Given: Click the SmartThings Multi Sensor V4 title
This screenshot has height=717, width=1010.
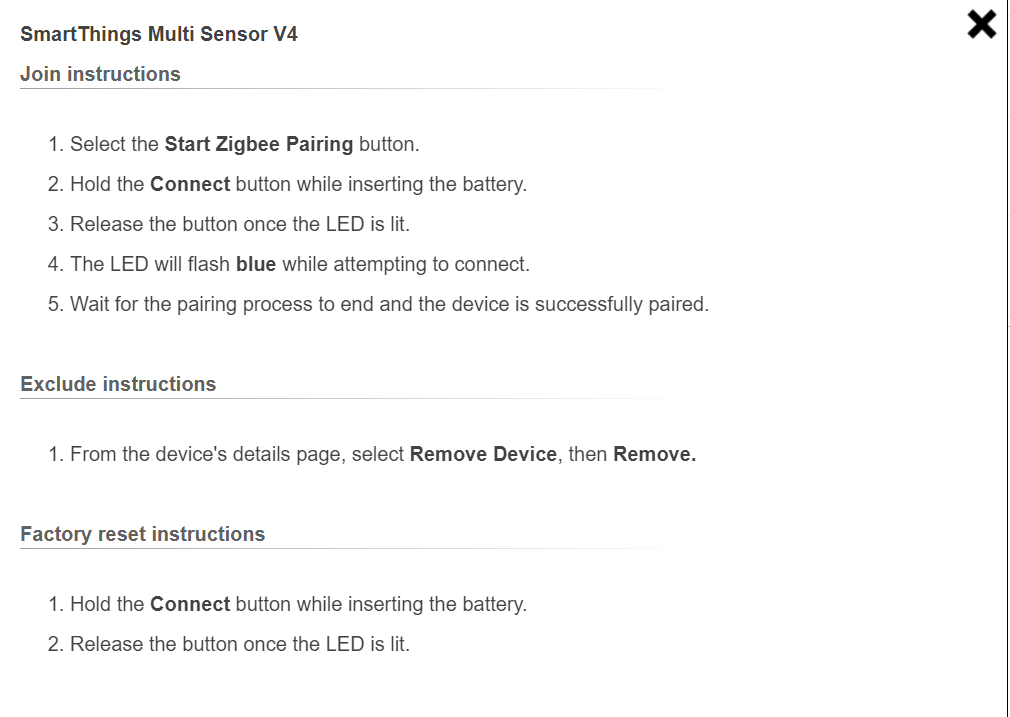Looking at the screenshot, I should pos(159,34).
